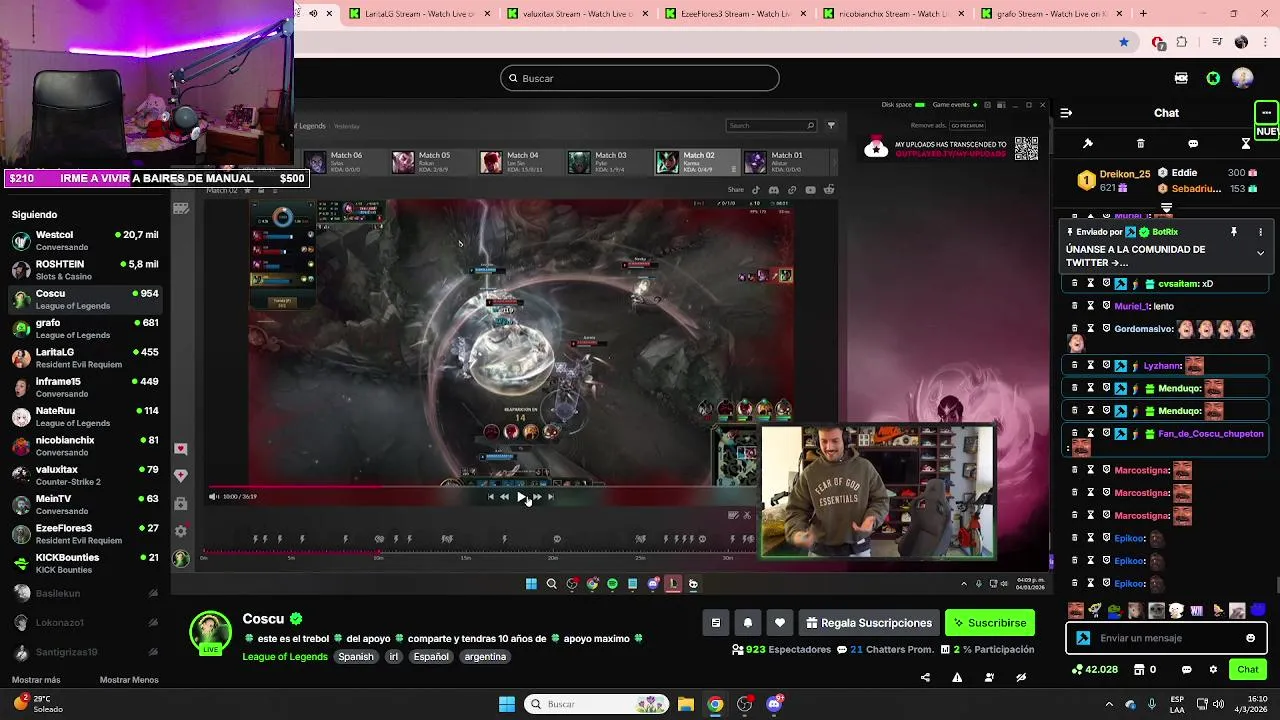The width and height of the screenshot is (1280, 720).
Task: Click the Spanish tag
Action: coord(355,657)
